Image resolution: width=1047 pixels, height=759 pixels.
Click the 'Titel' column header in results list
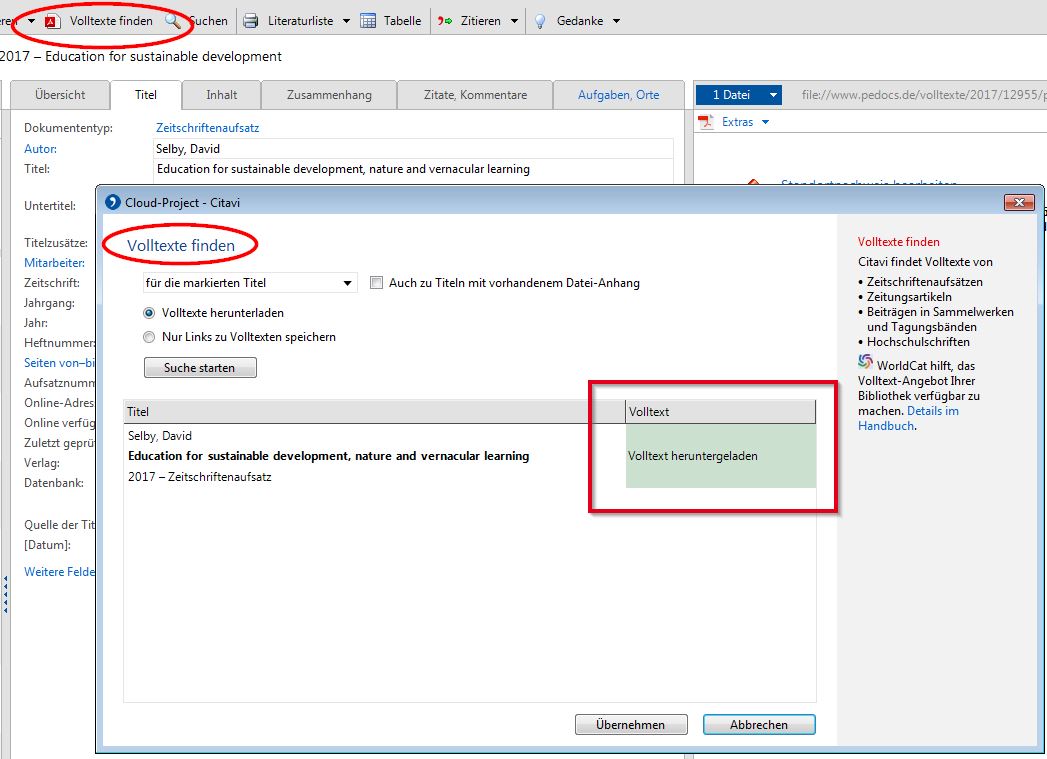(374, 412)
